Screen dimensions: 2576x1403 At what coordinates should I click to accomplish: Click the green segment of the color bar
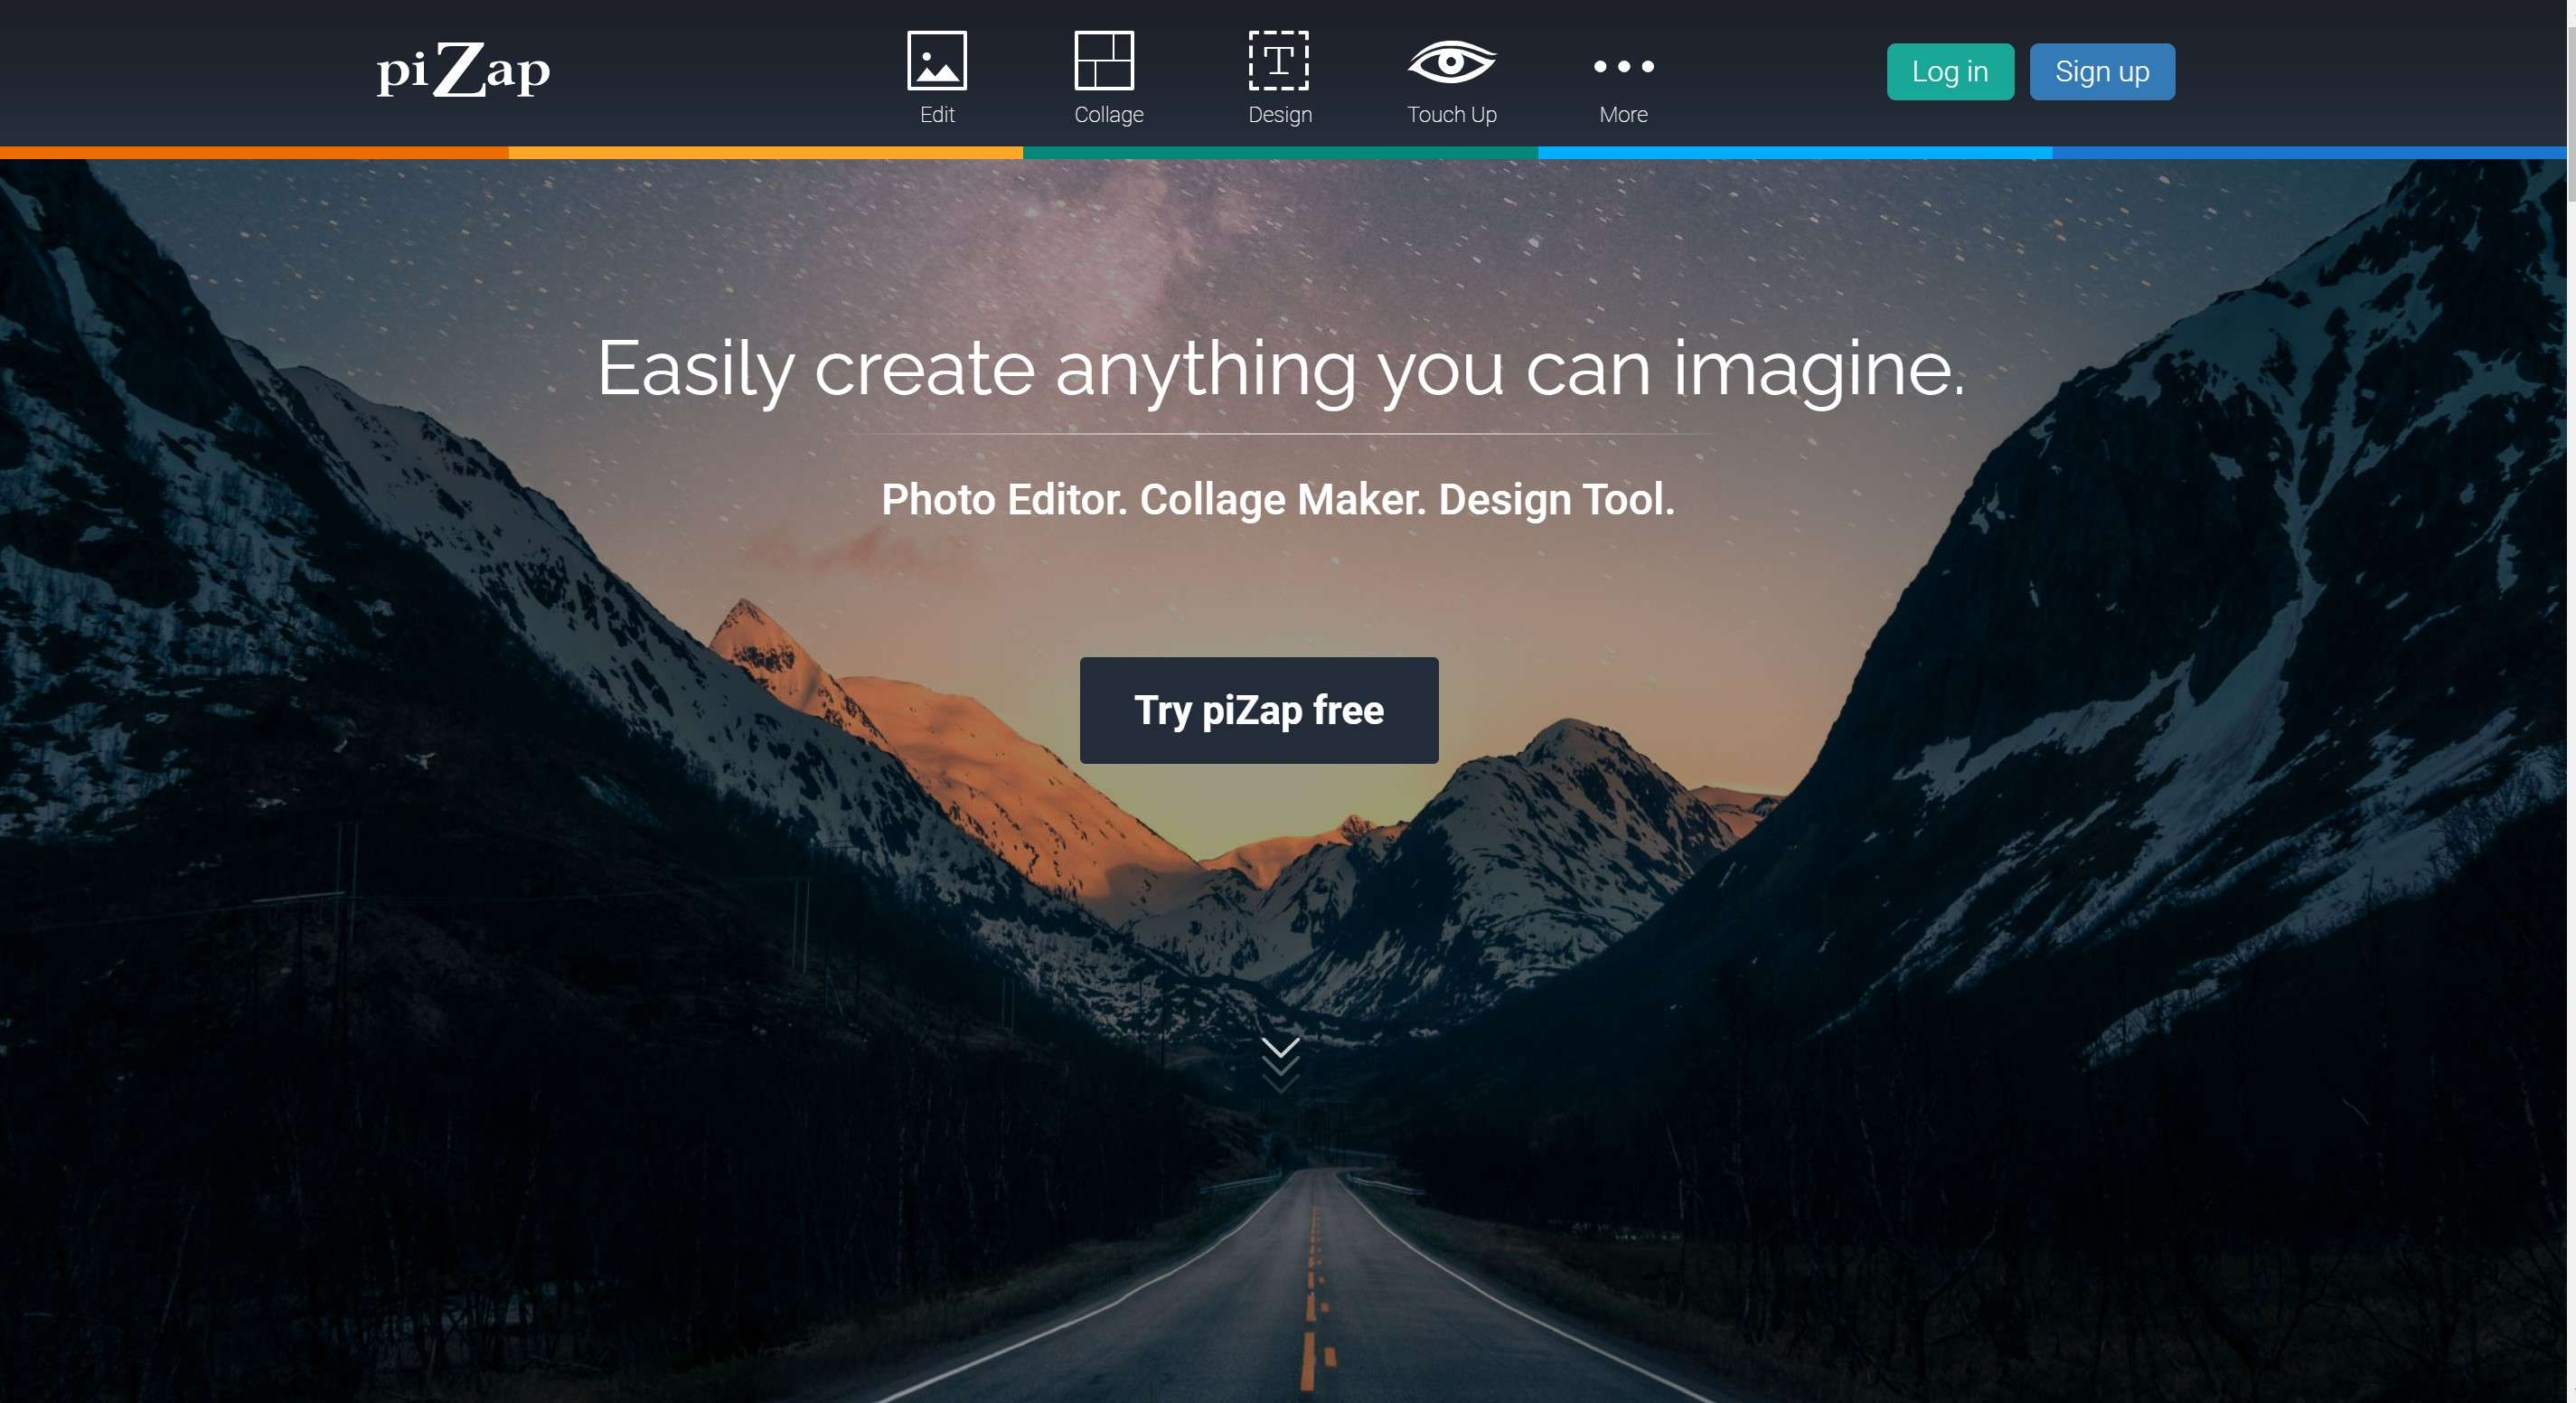[x=1283, y=153]
